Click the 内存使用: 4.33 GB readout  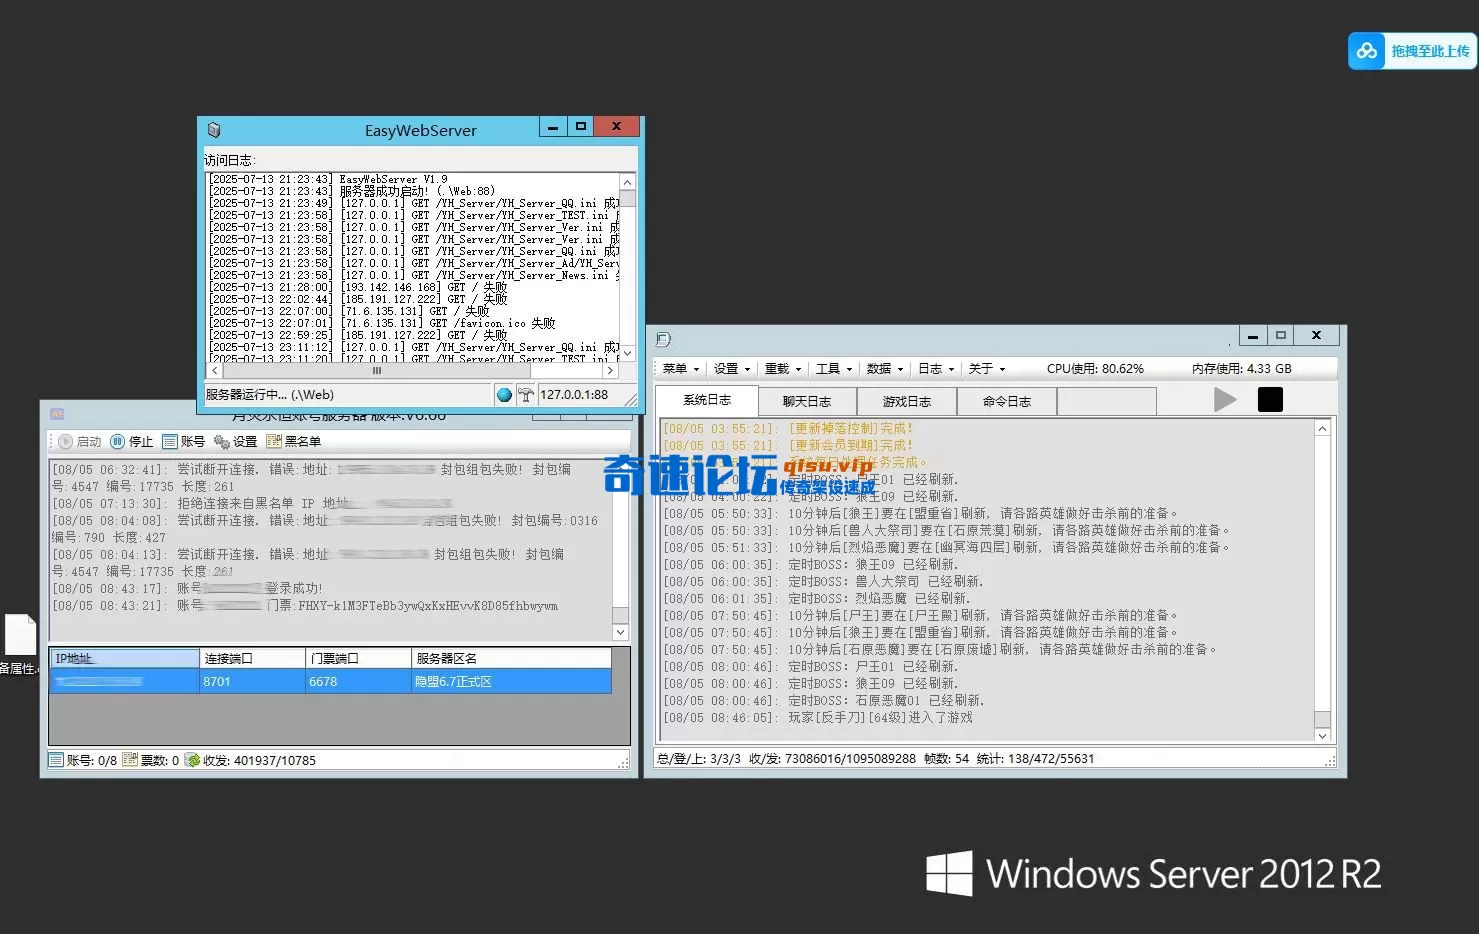coord(1241,369)
